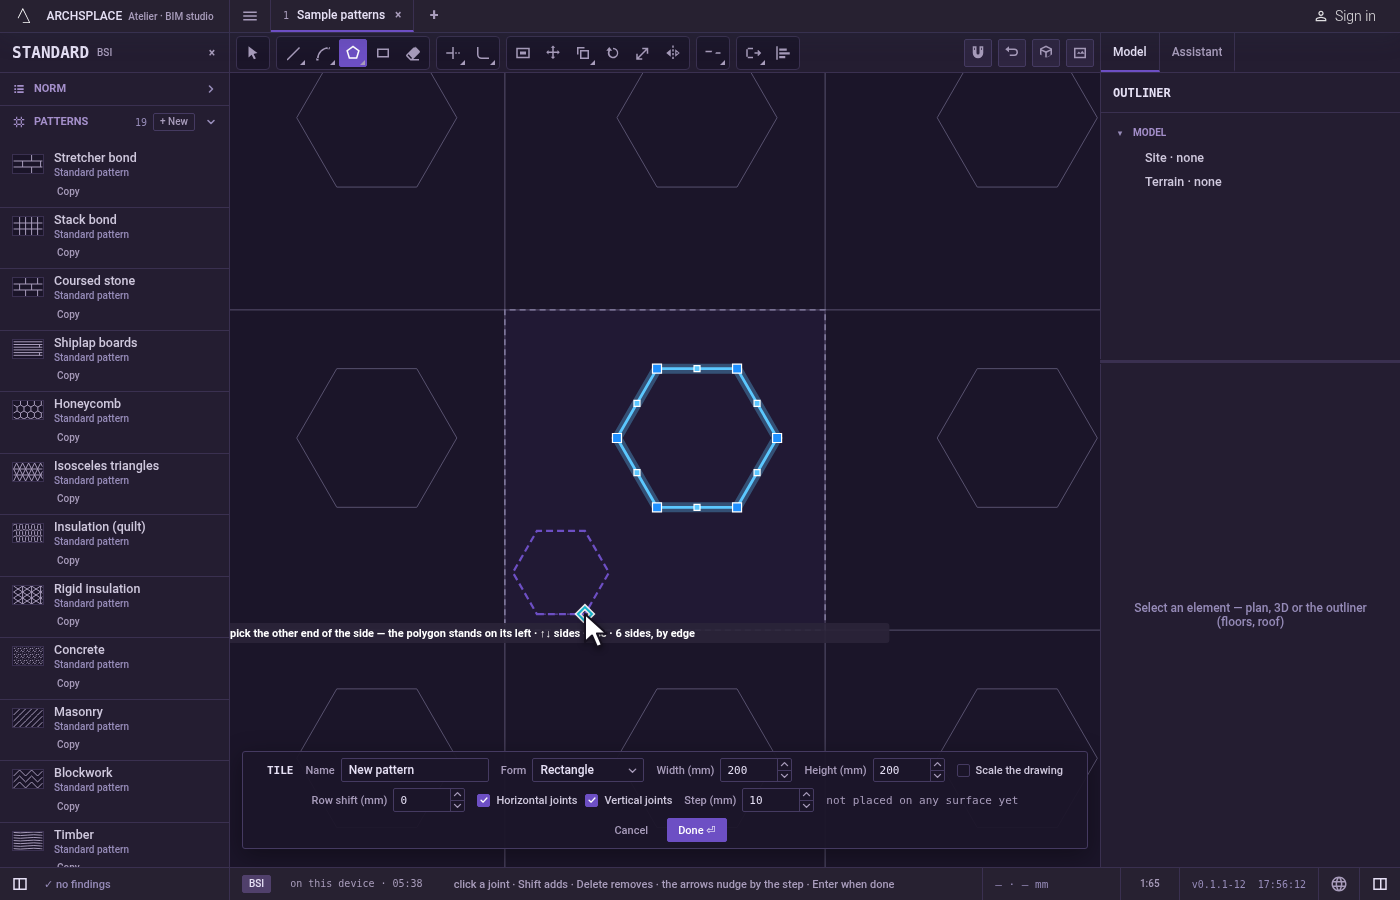Select the copy/duplicate tool
Viewport: 1400px width, 900px height.
pos(583,53)
